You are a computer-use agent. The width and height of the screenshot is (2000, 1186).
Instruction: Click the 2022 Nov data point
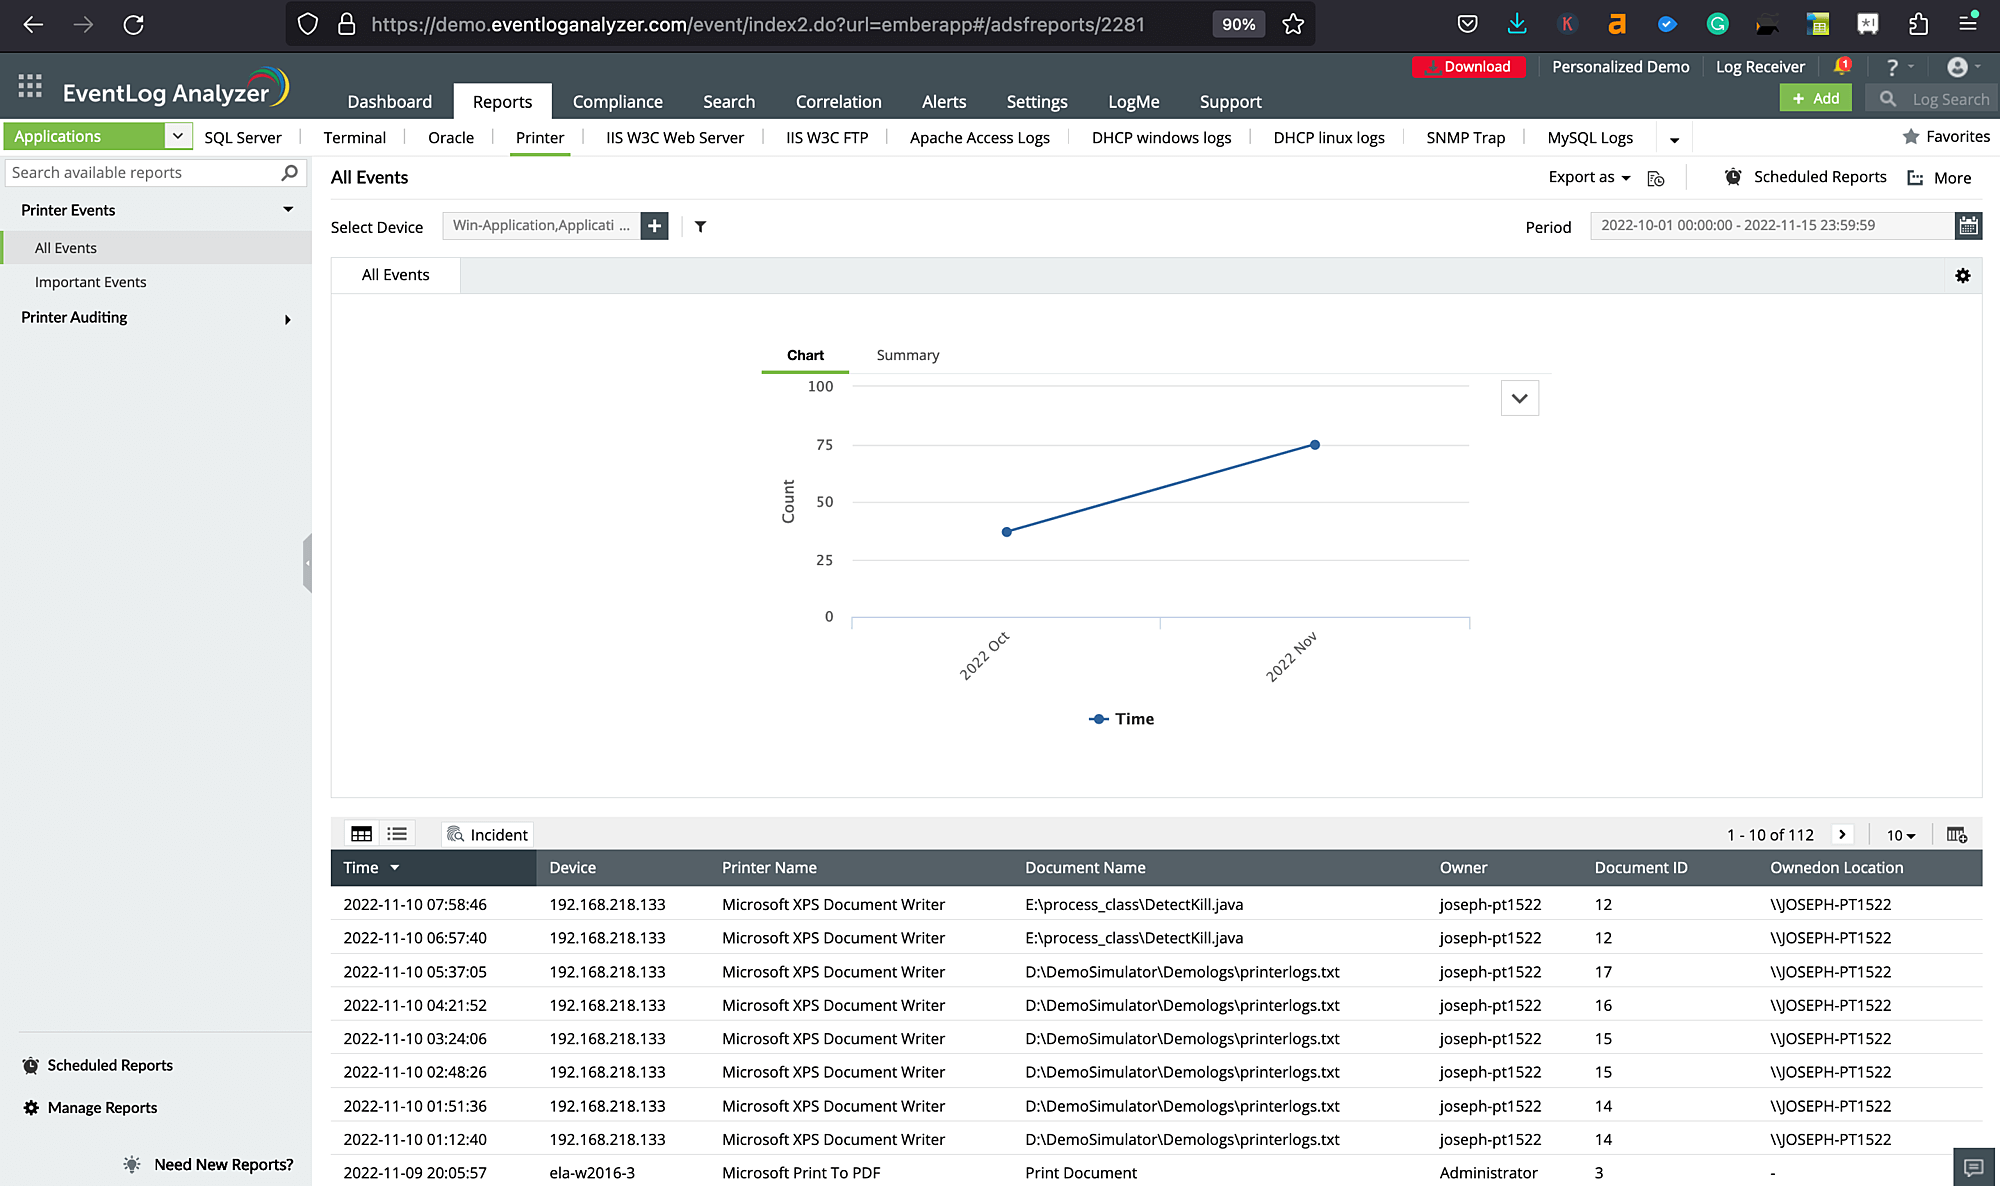[x=1314, y=445]
